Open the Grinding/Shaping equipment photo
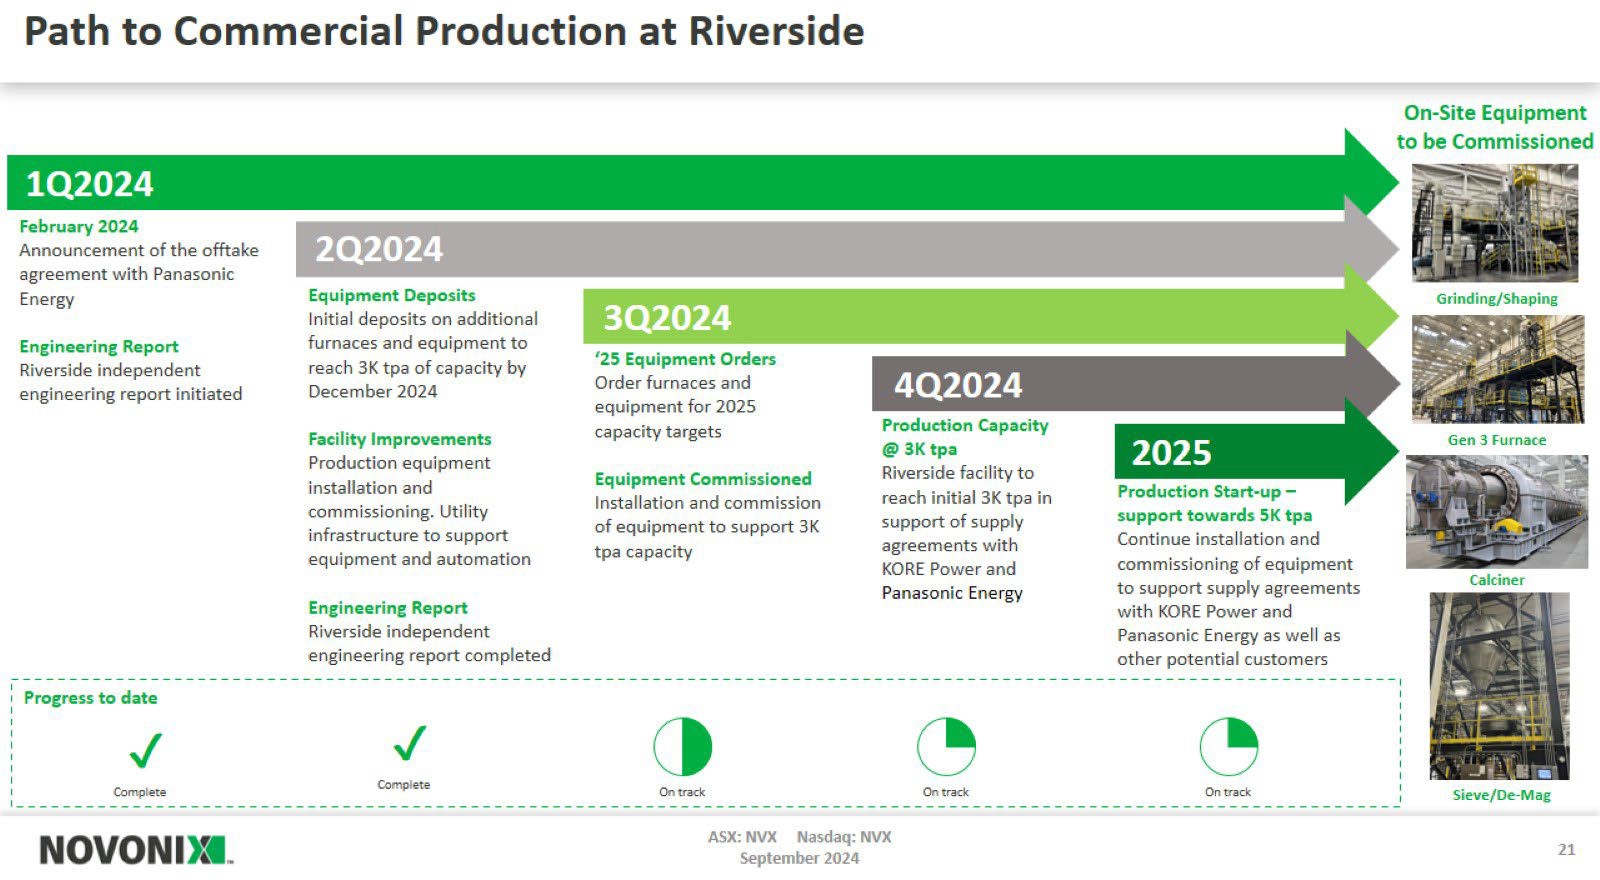The image size is (1600, 880). pyautogui.click(x=1495, y=223)
